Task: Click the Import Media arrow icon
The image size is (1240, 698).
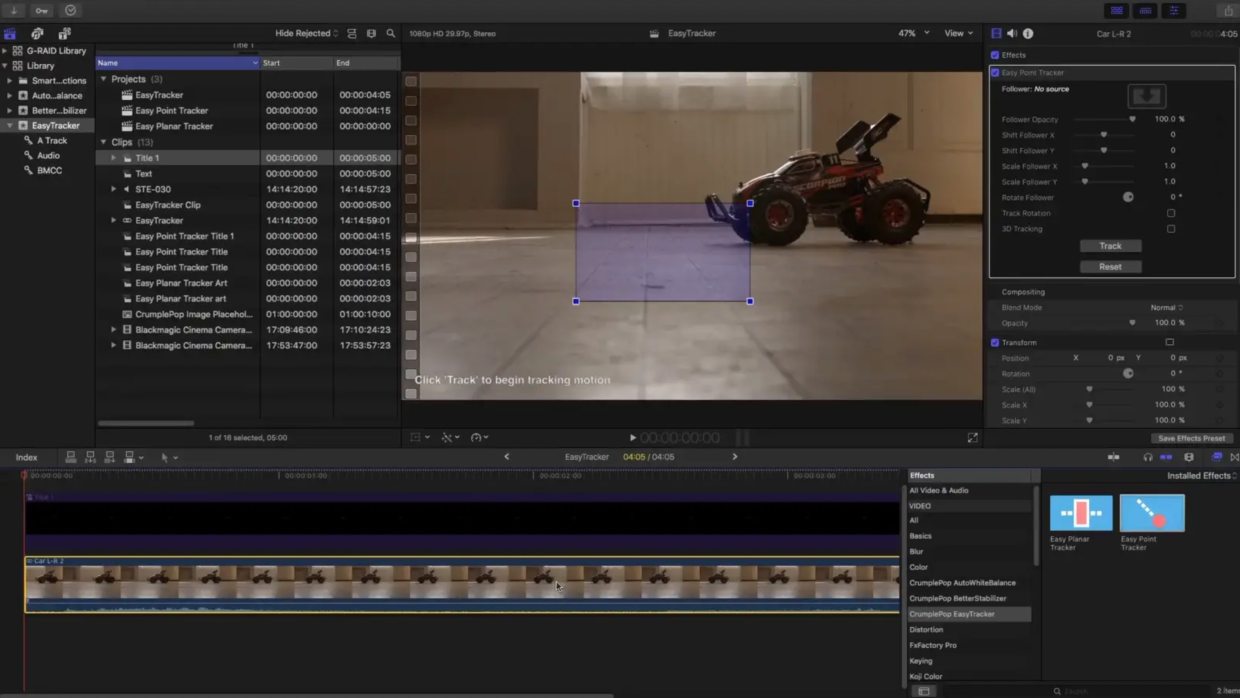Action: pyautogui.click(x=15, y=10)
